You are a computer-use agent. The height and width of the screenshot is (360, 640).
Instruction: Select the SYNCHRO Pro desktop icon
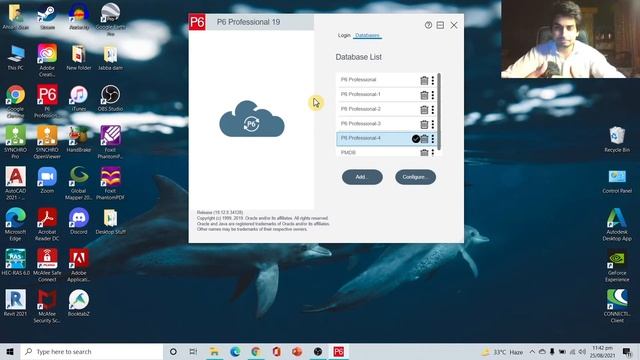[x=16, y=142]
